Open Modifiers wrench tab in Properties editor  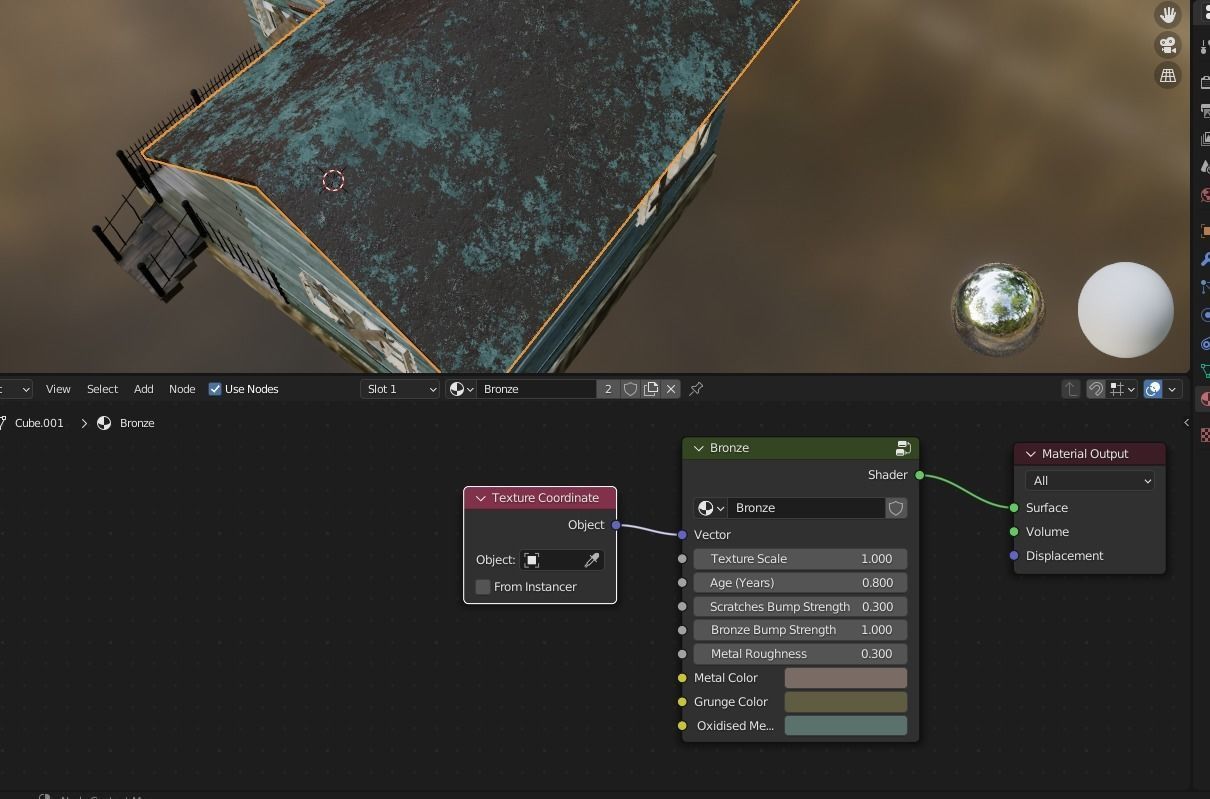[x=1204, y=259]
